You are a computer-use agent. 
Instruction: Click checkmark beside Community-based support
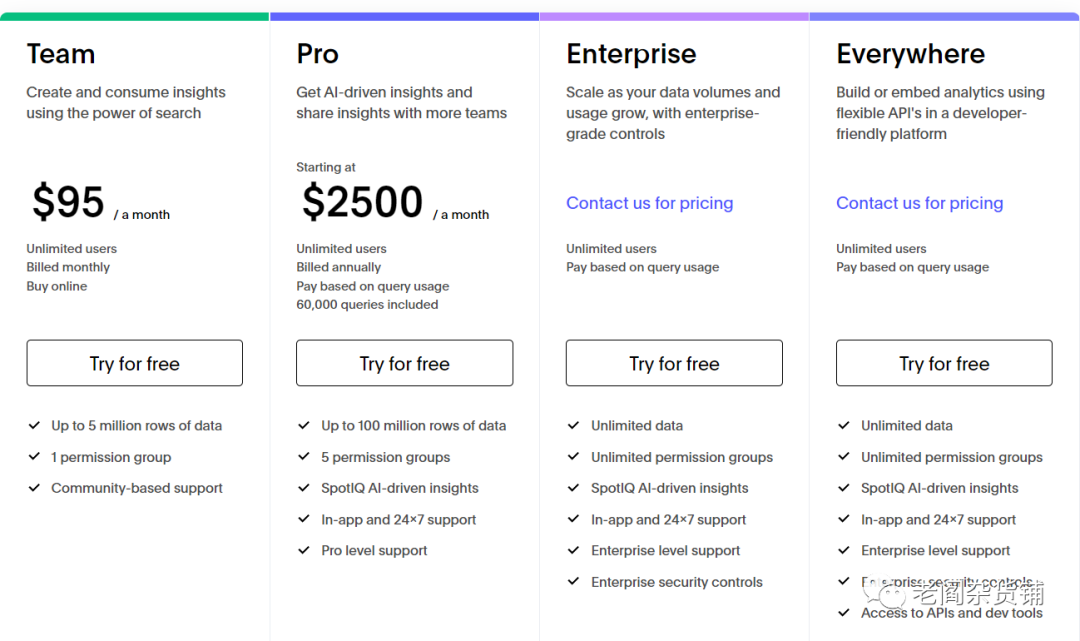(x=34, y=488)
